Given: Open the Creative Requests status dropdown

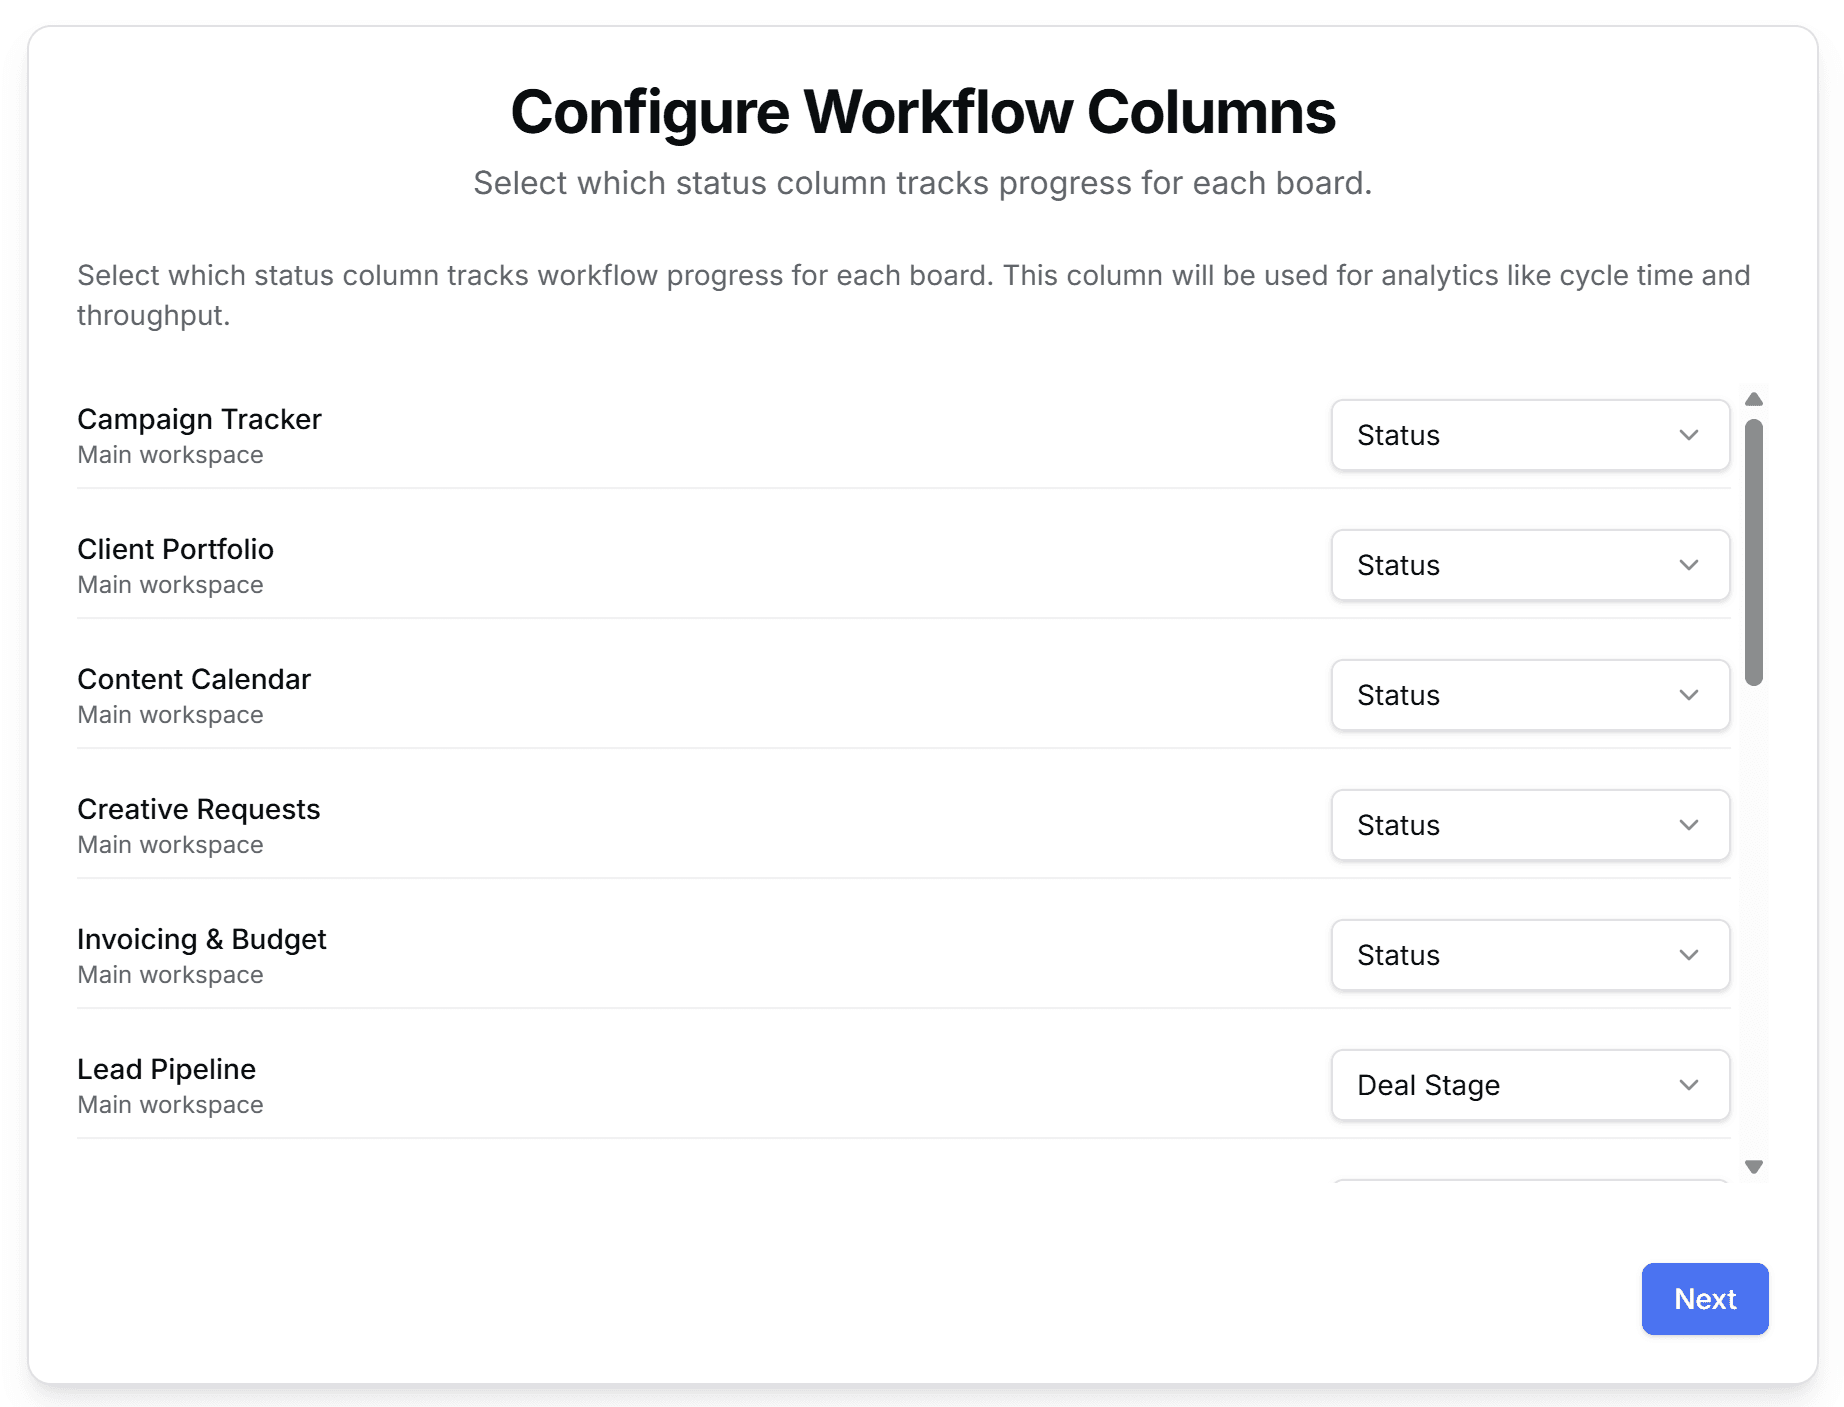Looking at the screenshot, I should 1529,825.
